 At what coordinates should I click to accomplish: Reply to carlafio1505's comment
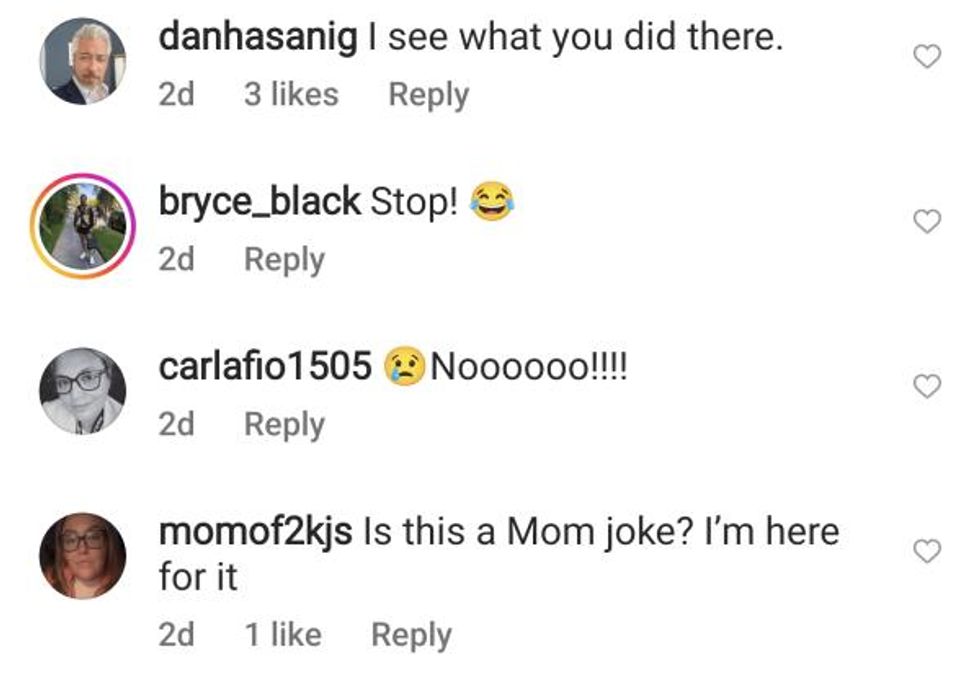click(x=284, y=424)
